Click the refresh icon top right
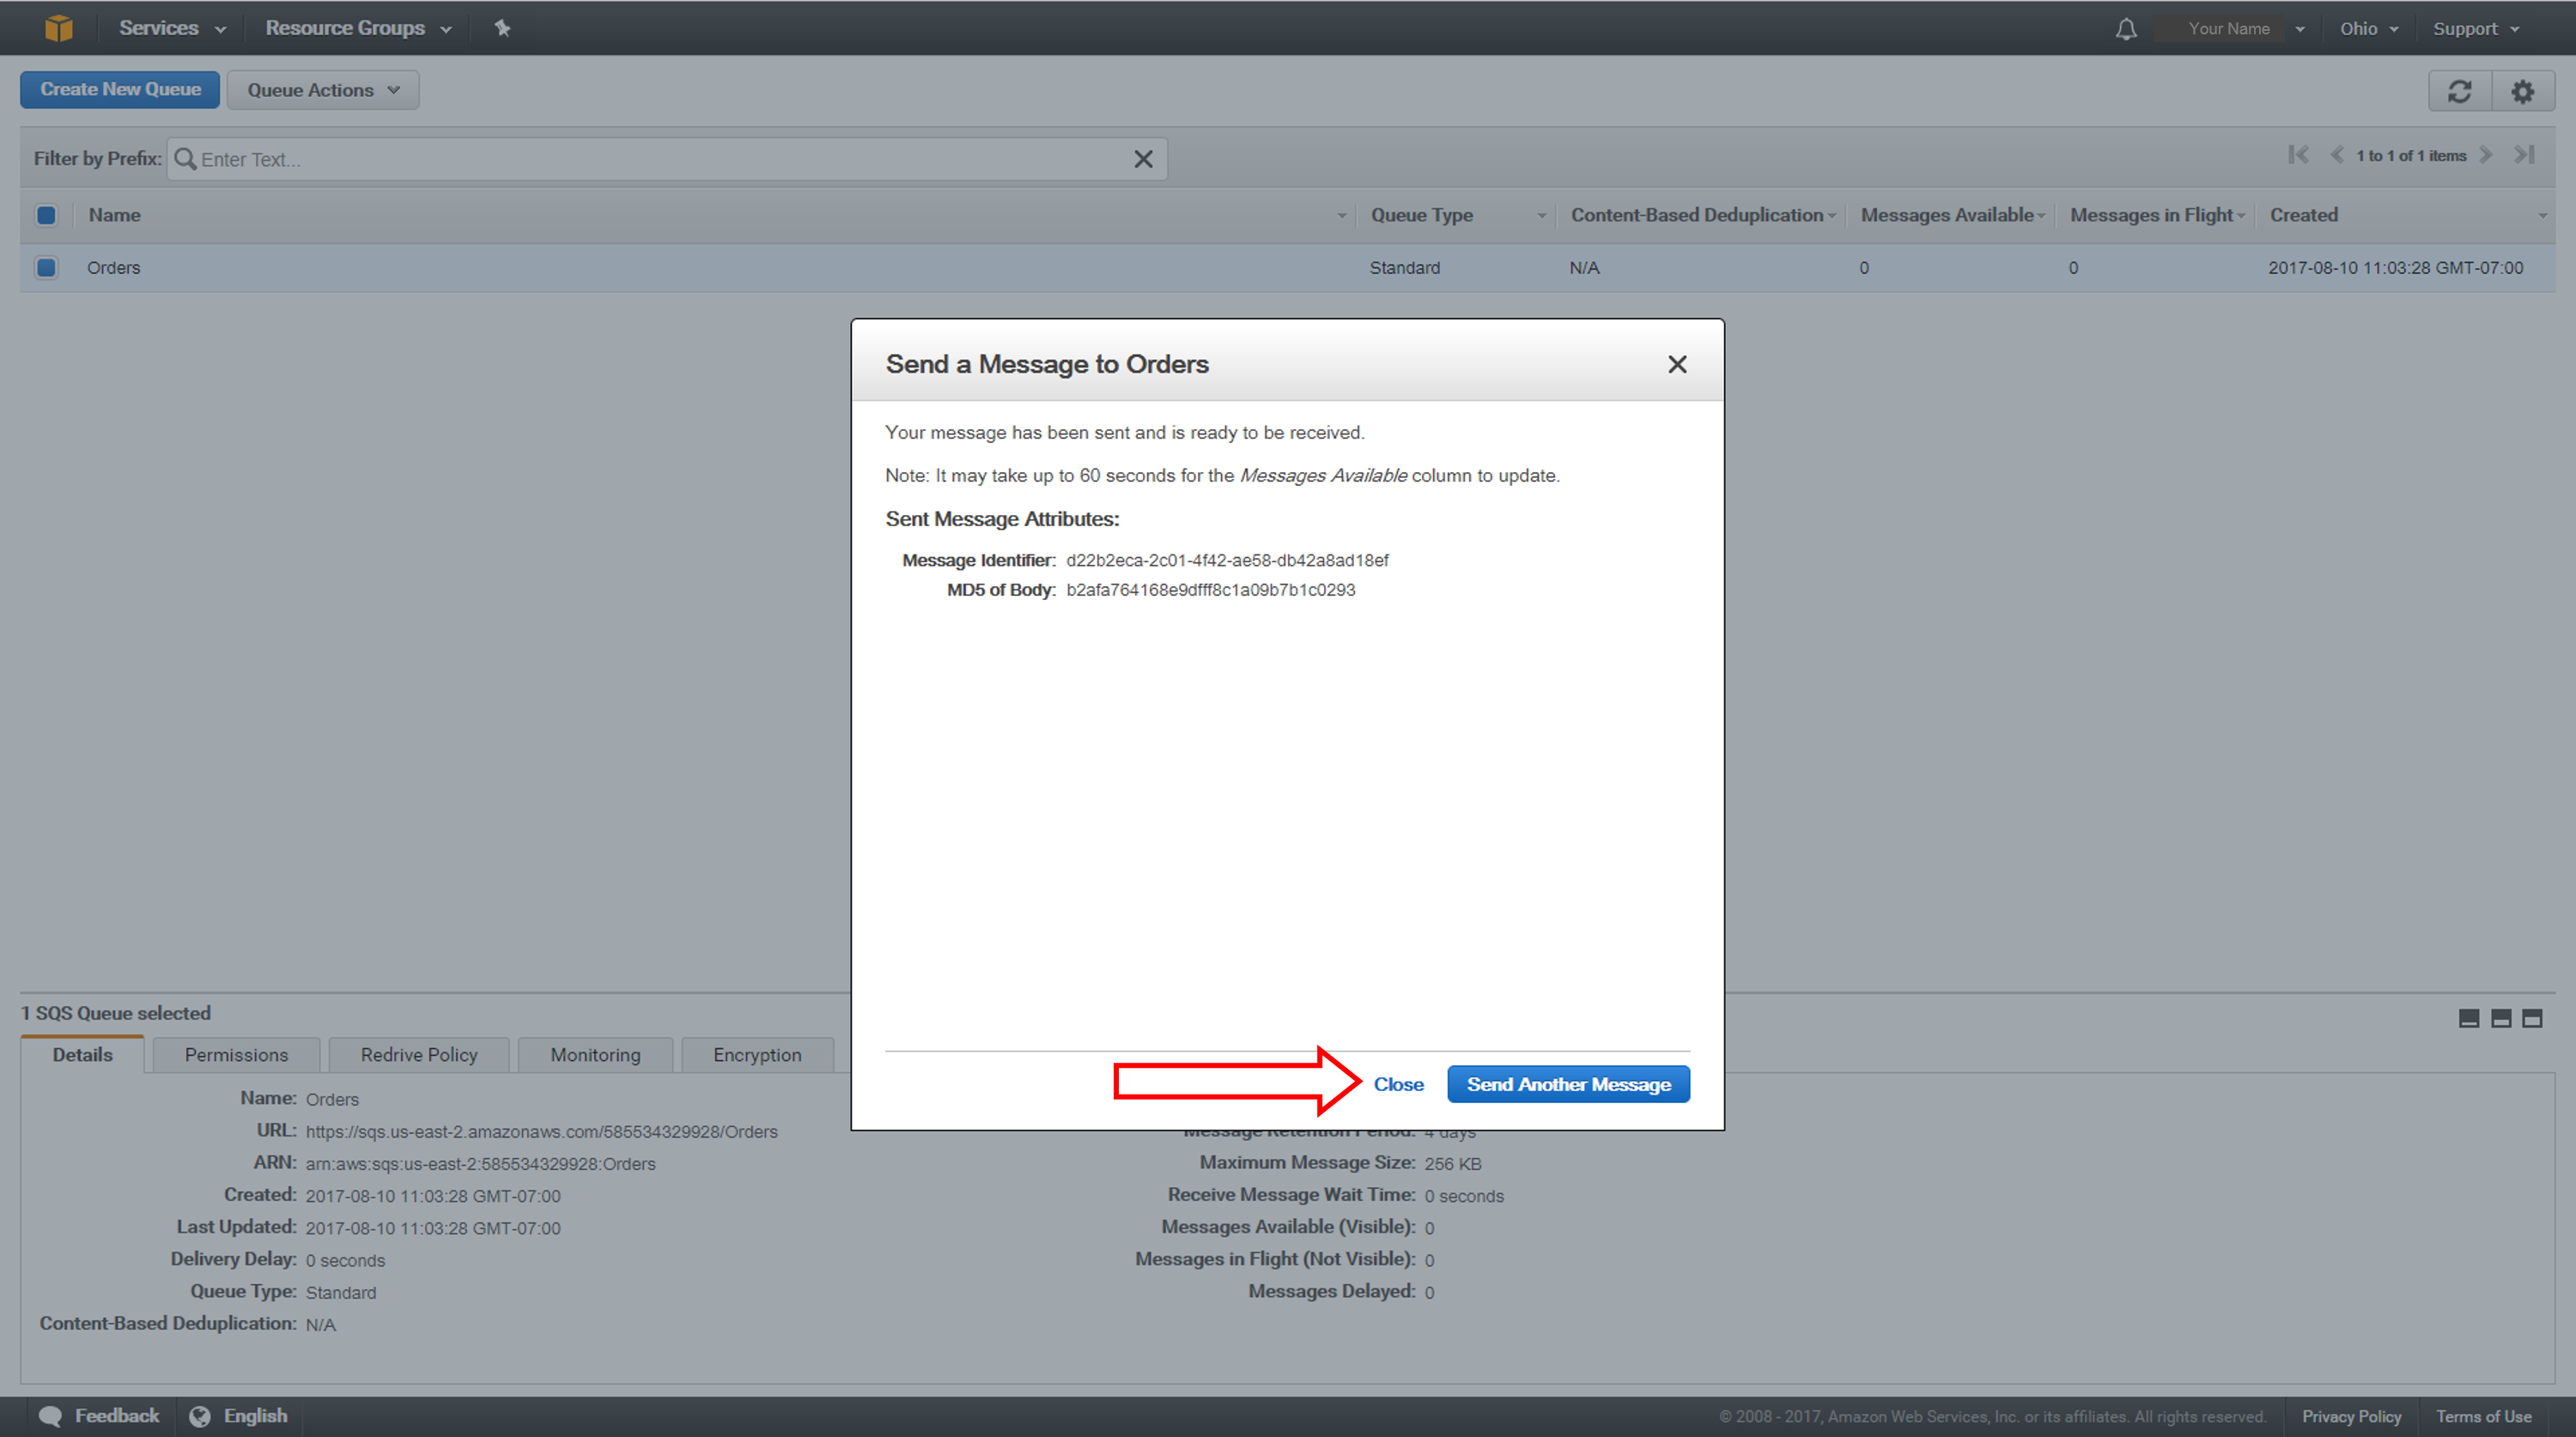The width and height of the screenshot is (2576, 1437). 2461,88
